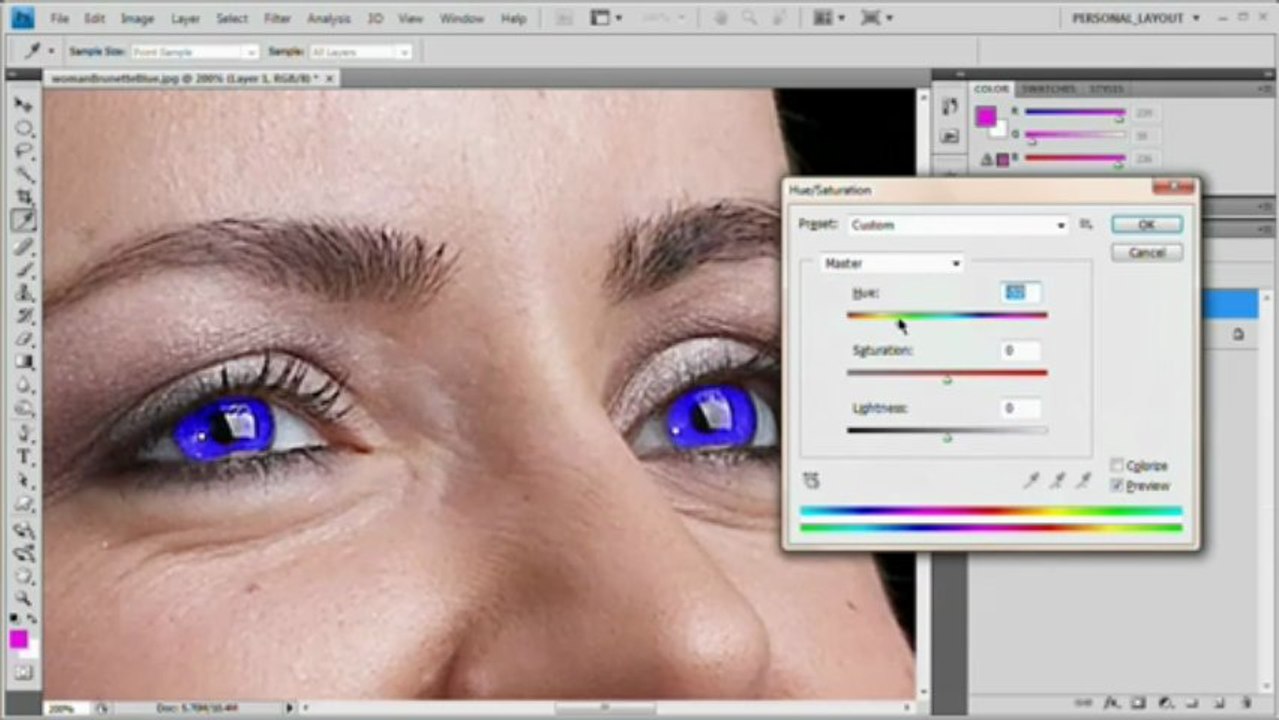Launch Bridge from the application bar
1279x720 pixels.
[x=565, y=18]
